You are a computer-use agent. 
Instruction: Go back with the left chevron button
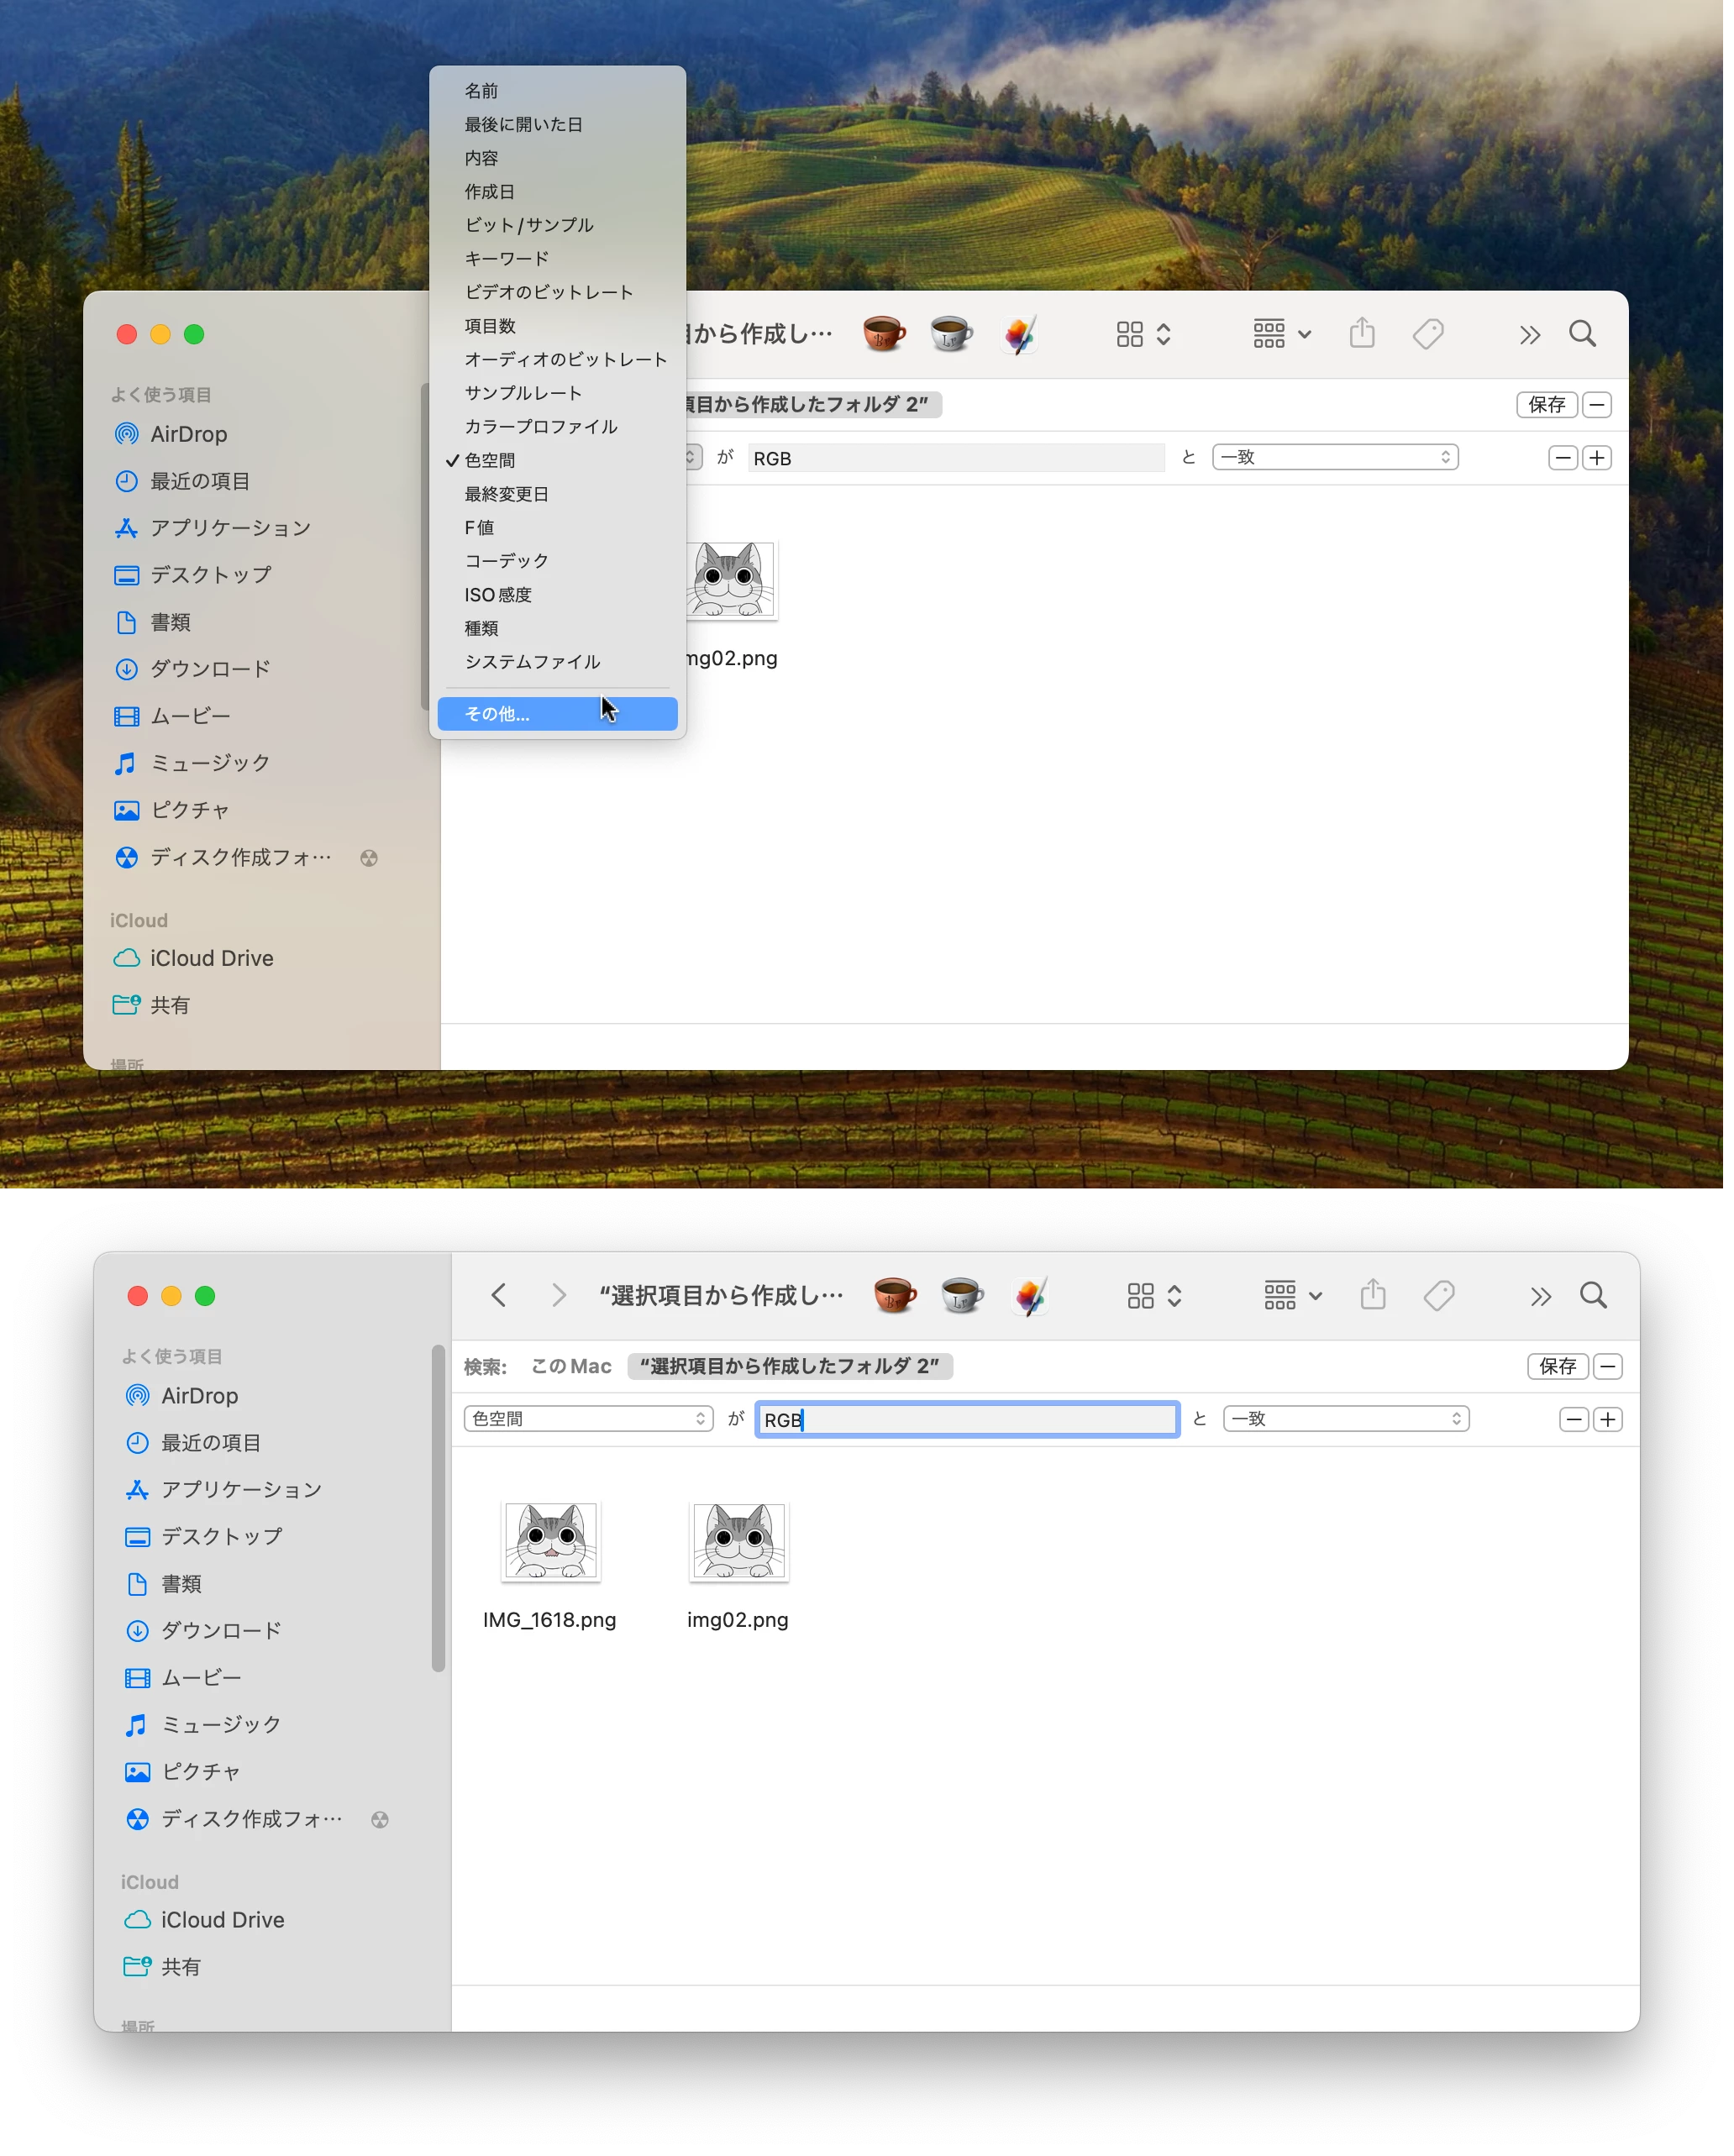click(499, 1296)
